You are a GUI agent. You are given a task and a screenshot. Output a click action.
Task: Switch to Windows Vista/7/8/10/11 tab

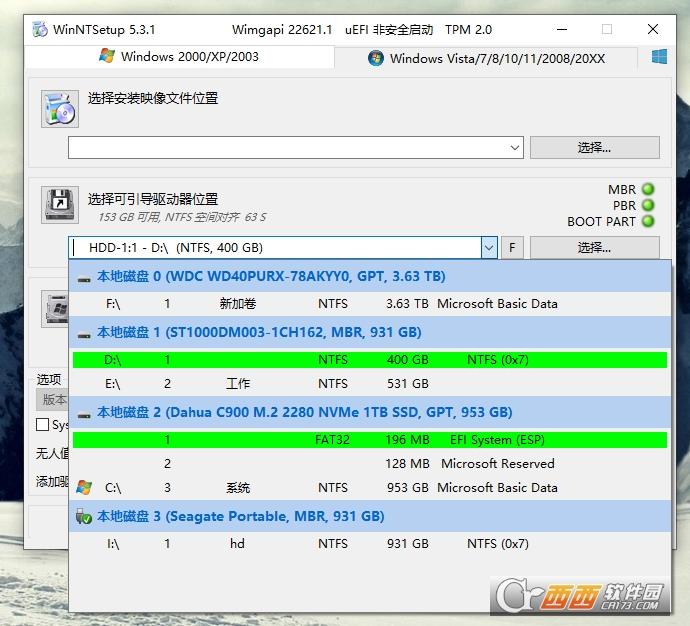click(486, 58)
